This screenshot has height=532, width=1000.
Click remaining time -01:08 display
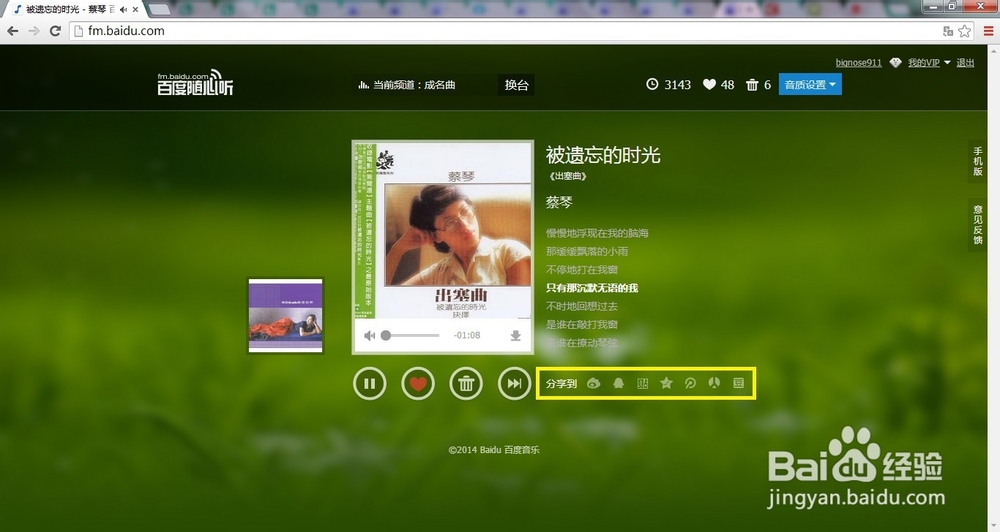click(x=467, y=336)
